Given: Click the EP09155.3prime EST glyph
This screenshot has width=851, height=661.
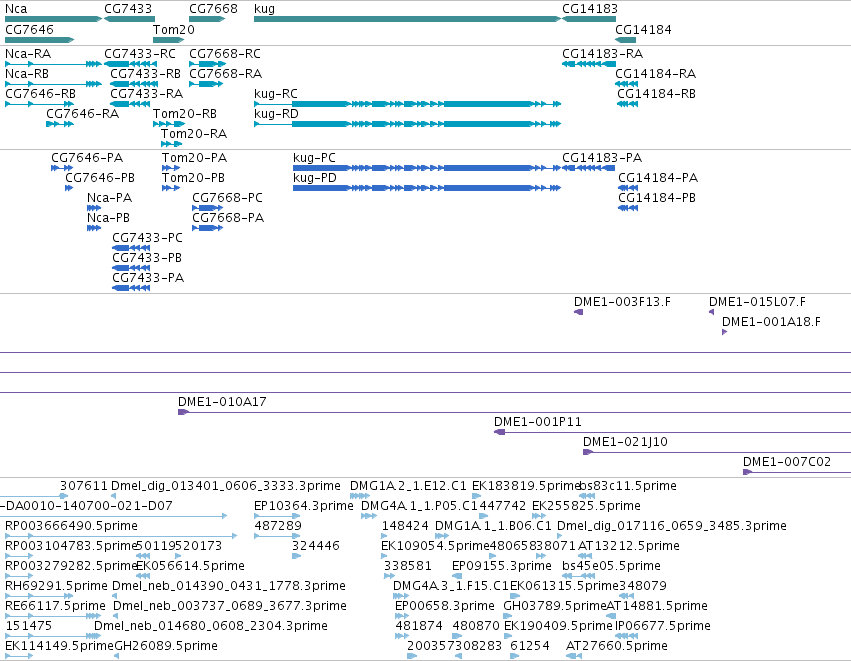Looking at the screenshot, I should click(457, 576).
